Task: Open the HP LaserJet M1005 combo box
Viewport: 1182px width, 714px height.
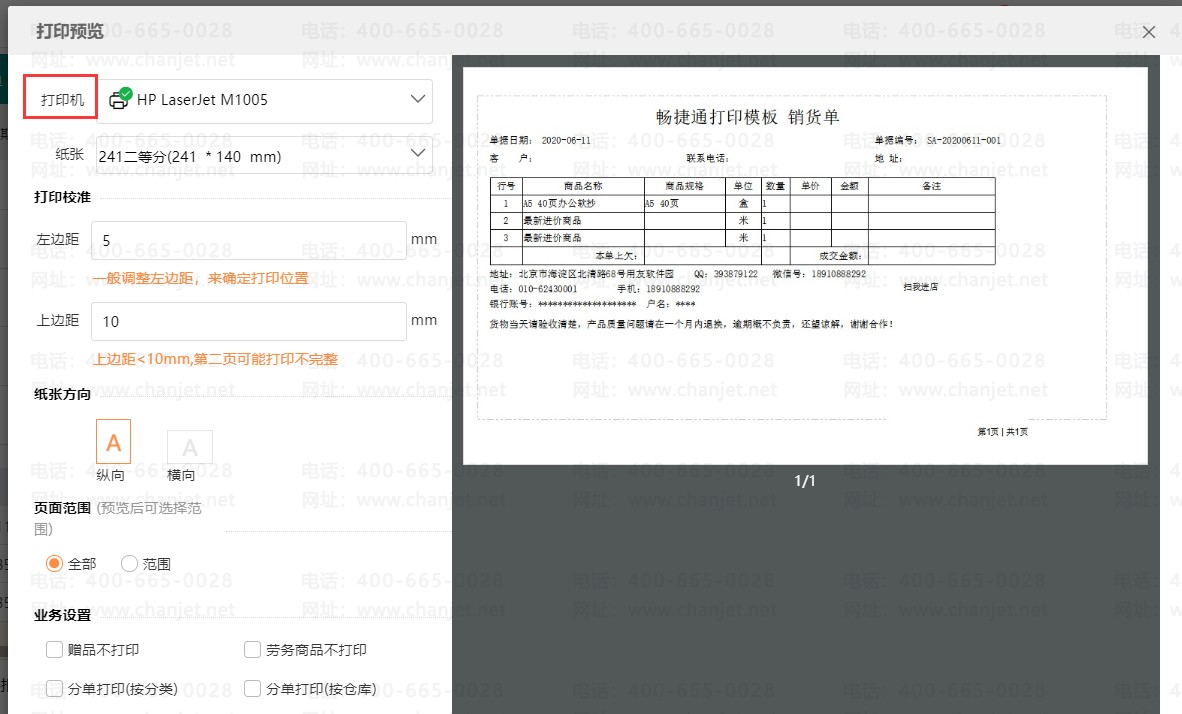Action: [x=265, y=100]
